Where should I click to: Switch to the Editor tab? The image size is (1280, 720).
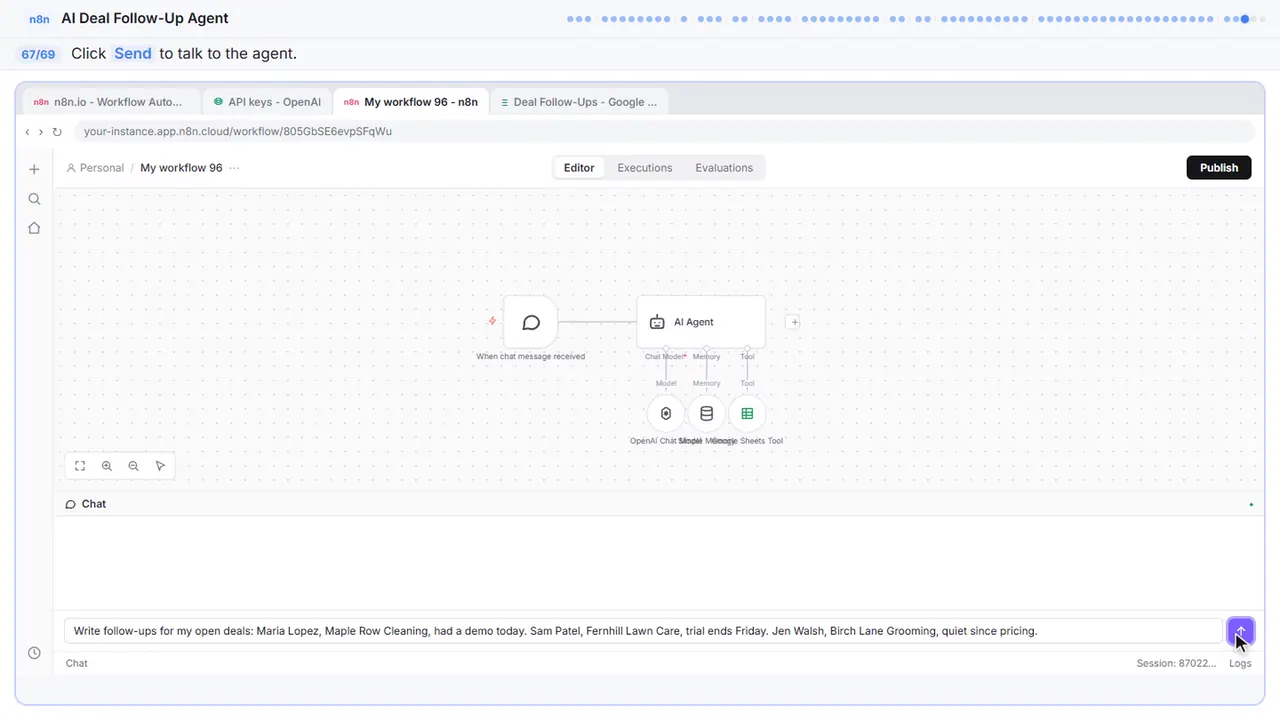[x=579, y=168]
